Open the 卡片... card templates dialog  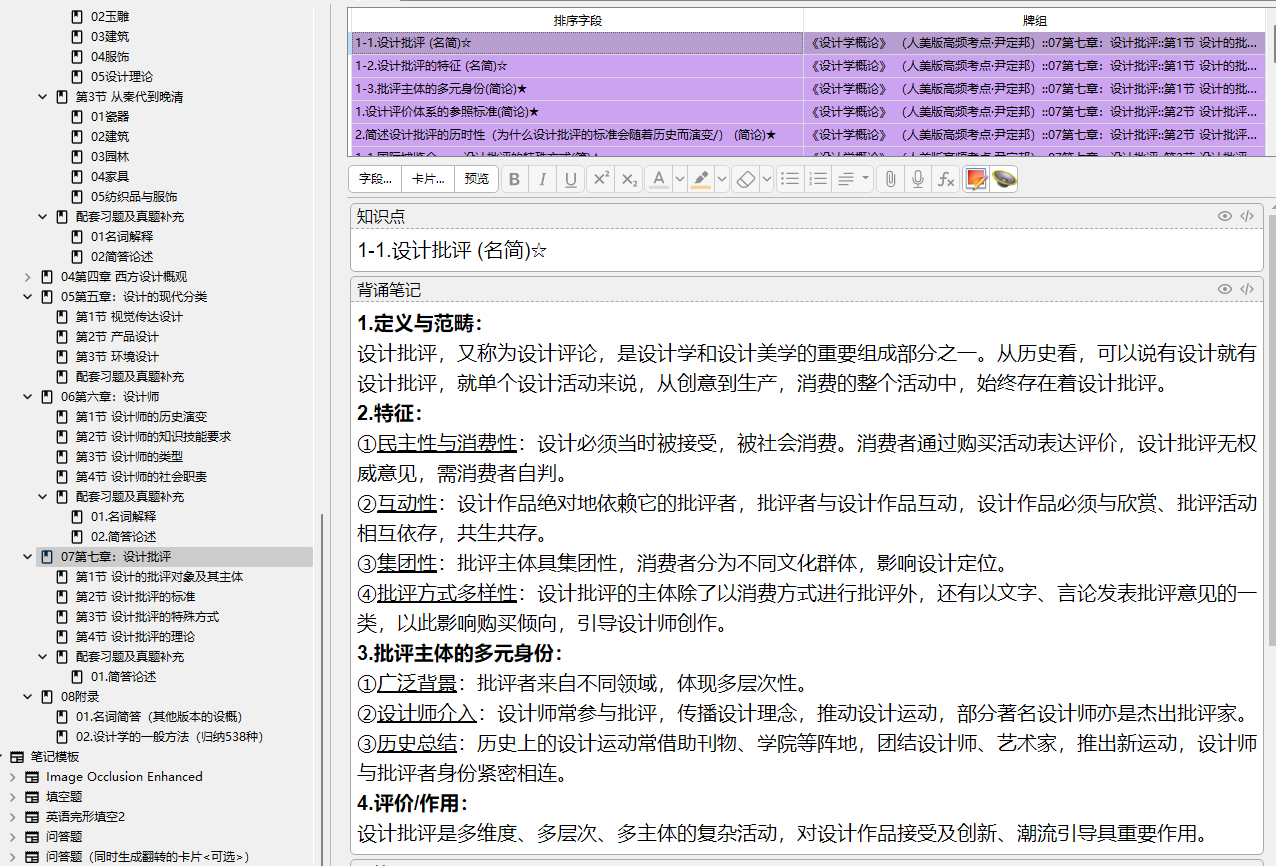428,179
